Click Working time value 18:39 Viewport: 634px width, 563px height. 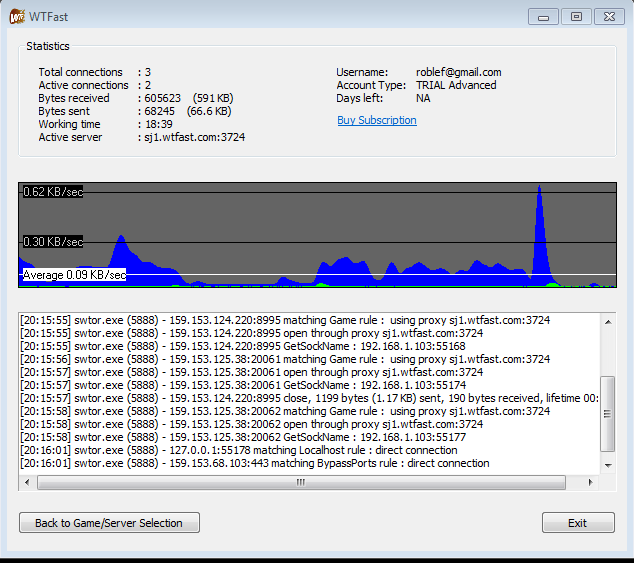click(159, 124)
